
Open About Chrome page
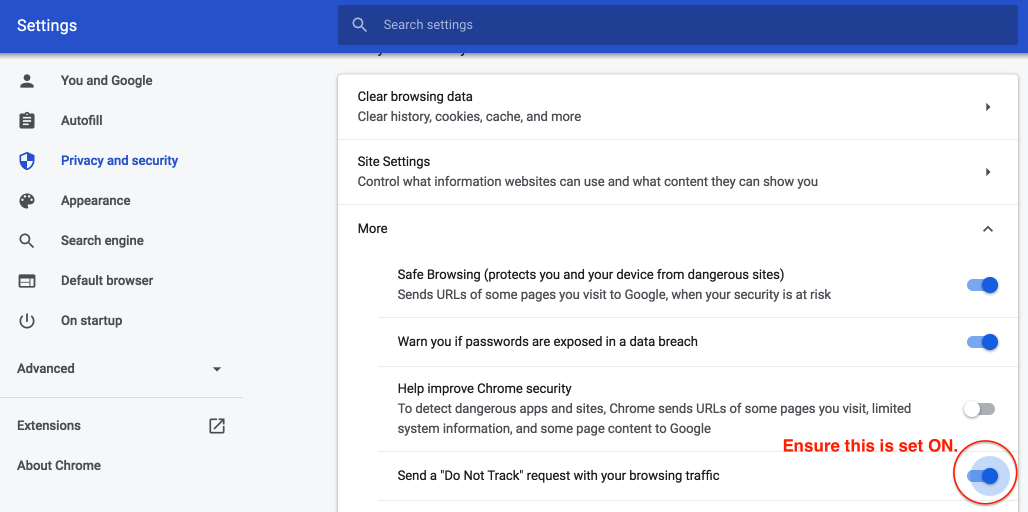point(59,465)
